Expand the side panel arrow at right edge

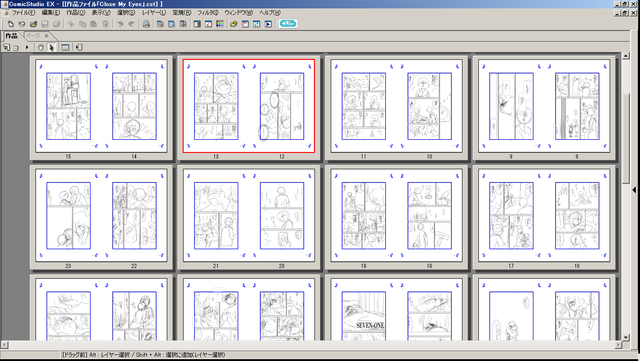point(634,189)
